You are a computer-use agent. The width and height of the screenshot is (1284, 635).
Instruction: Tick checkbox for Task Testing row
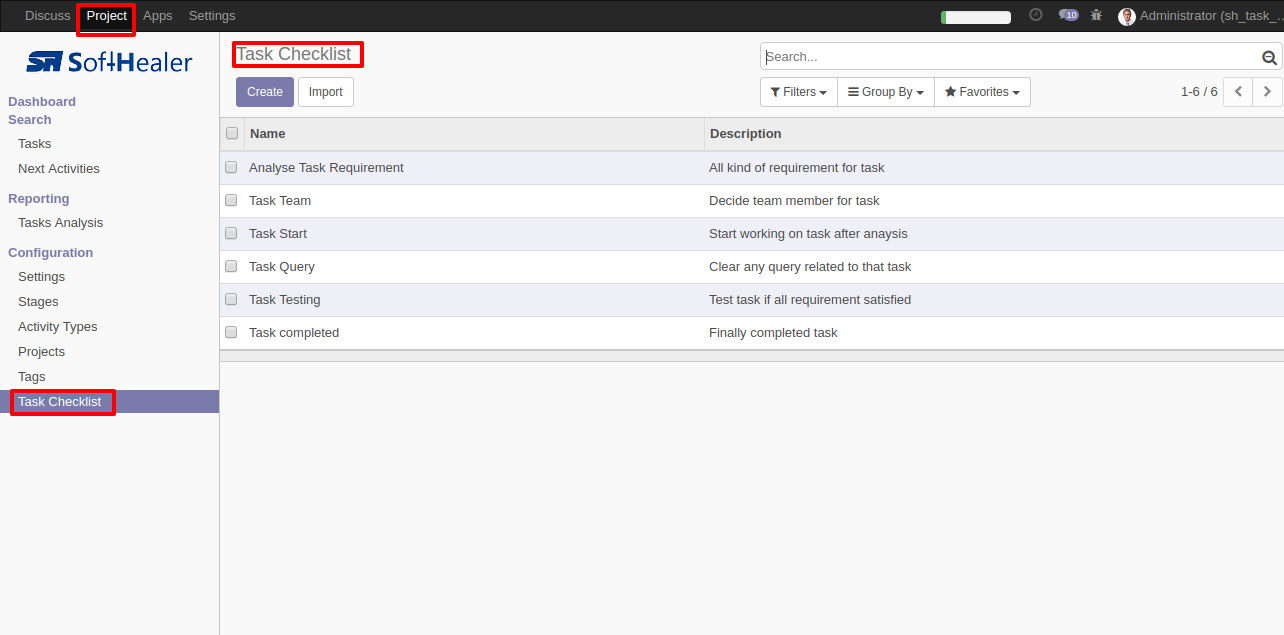coord(231,299)
